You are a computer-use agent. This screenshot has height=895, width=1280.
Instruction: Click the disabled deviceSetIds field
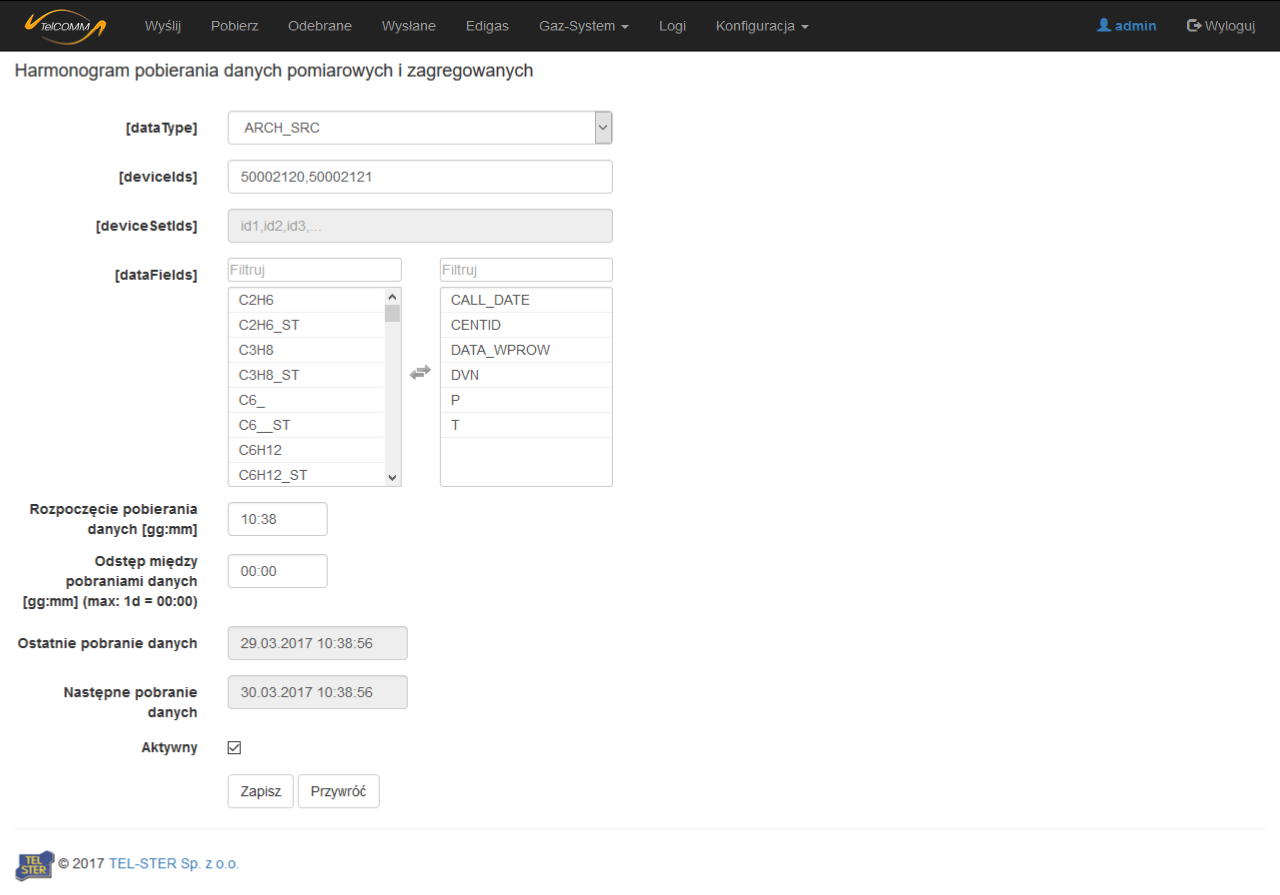420,226
